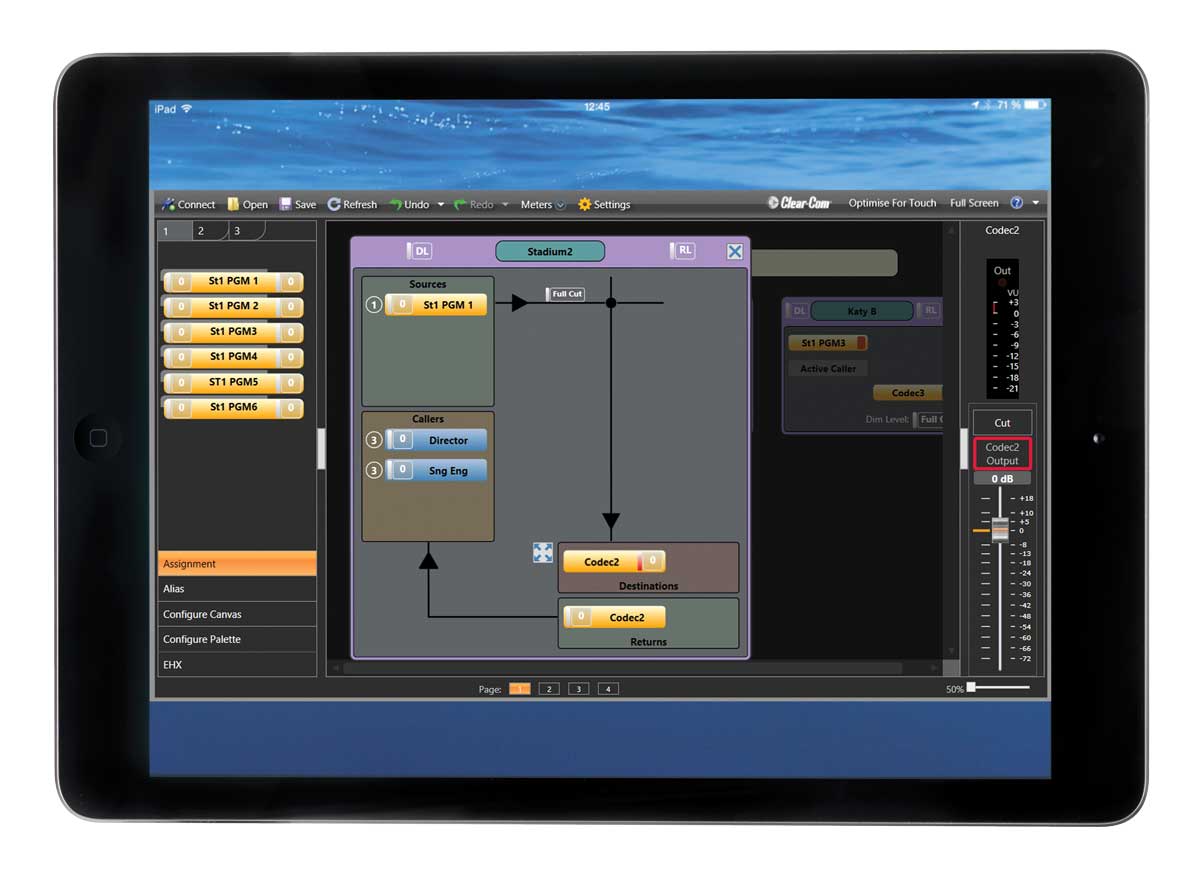Expand the Undo dropdown arrow

click(x=441, y=204)
